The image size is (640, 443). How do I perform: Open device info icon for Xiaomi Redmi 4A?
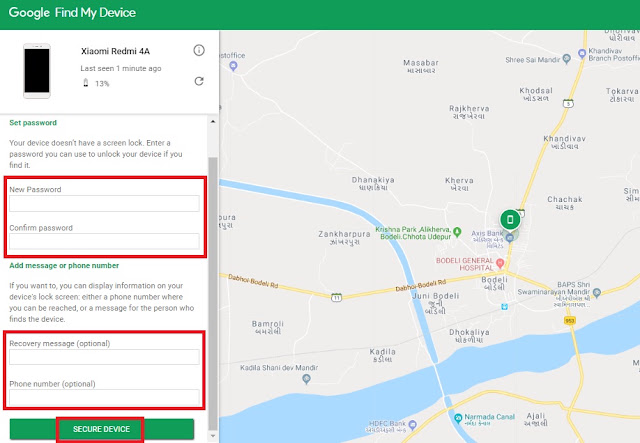[199, 50]
